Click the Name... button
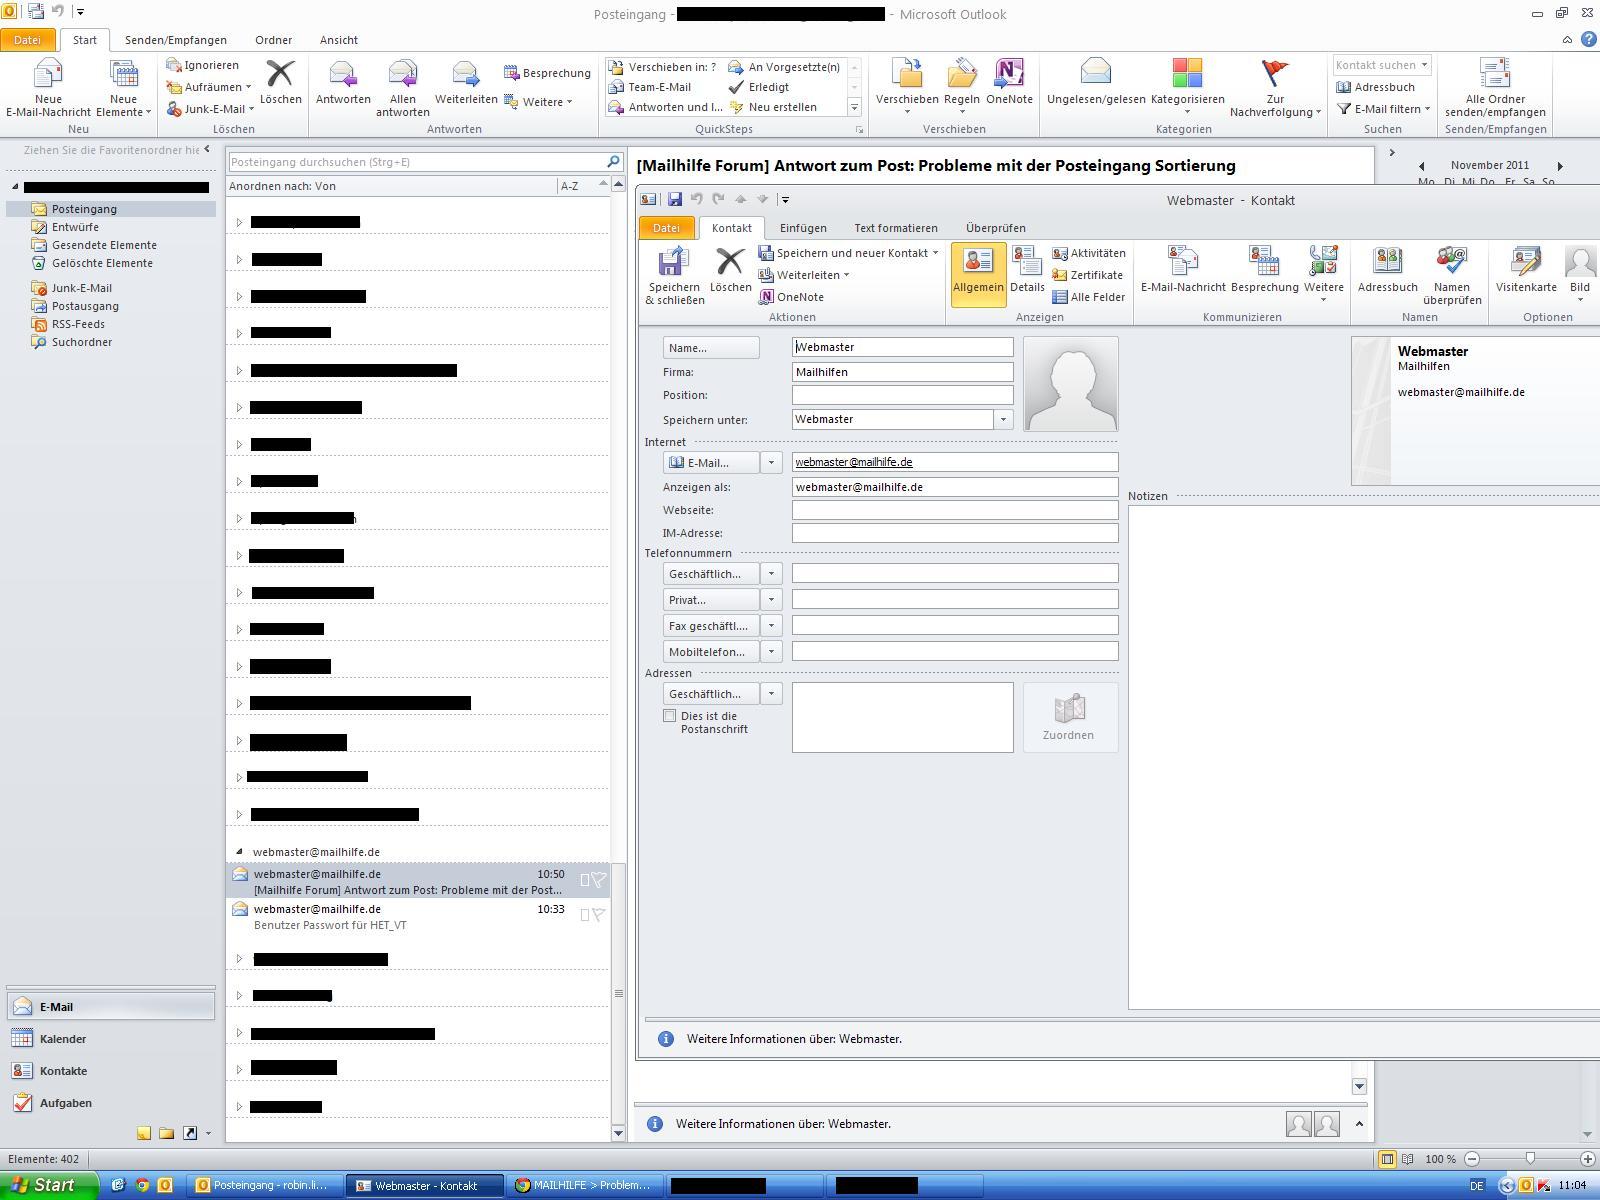This screenshot has height=1200, width=1600. tap(711, 348)
